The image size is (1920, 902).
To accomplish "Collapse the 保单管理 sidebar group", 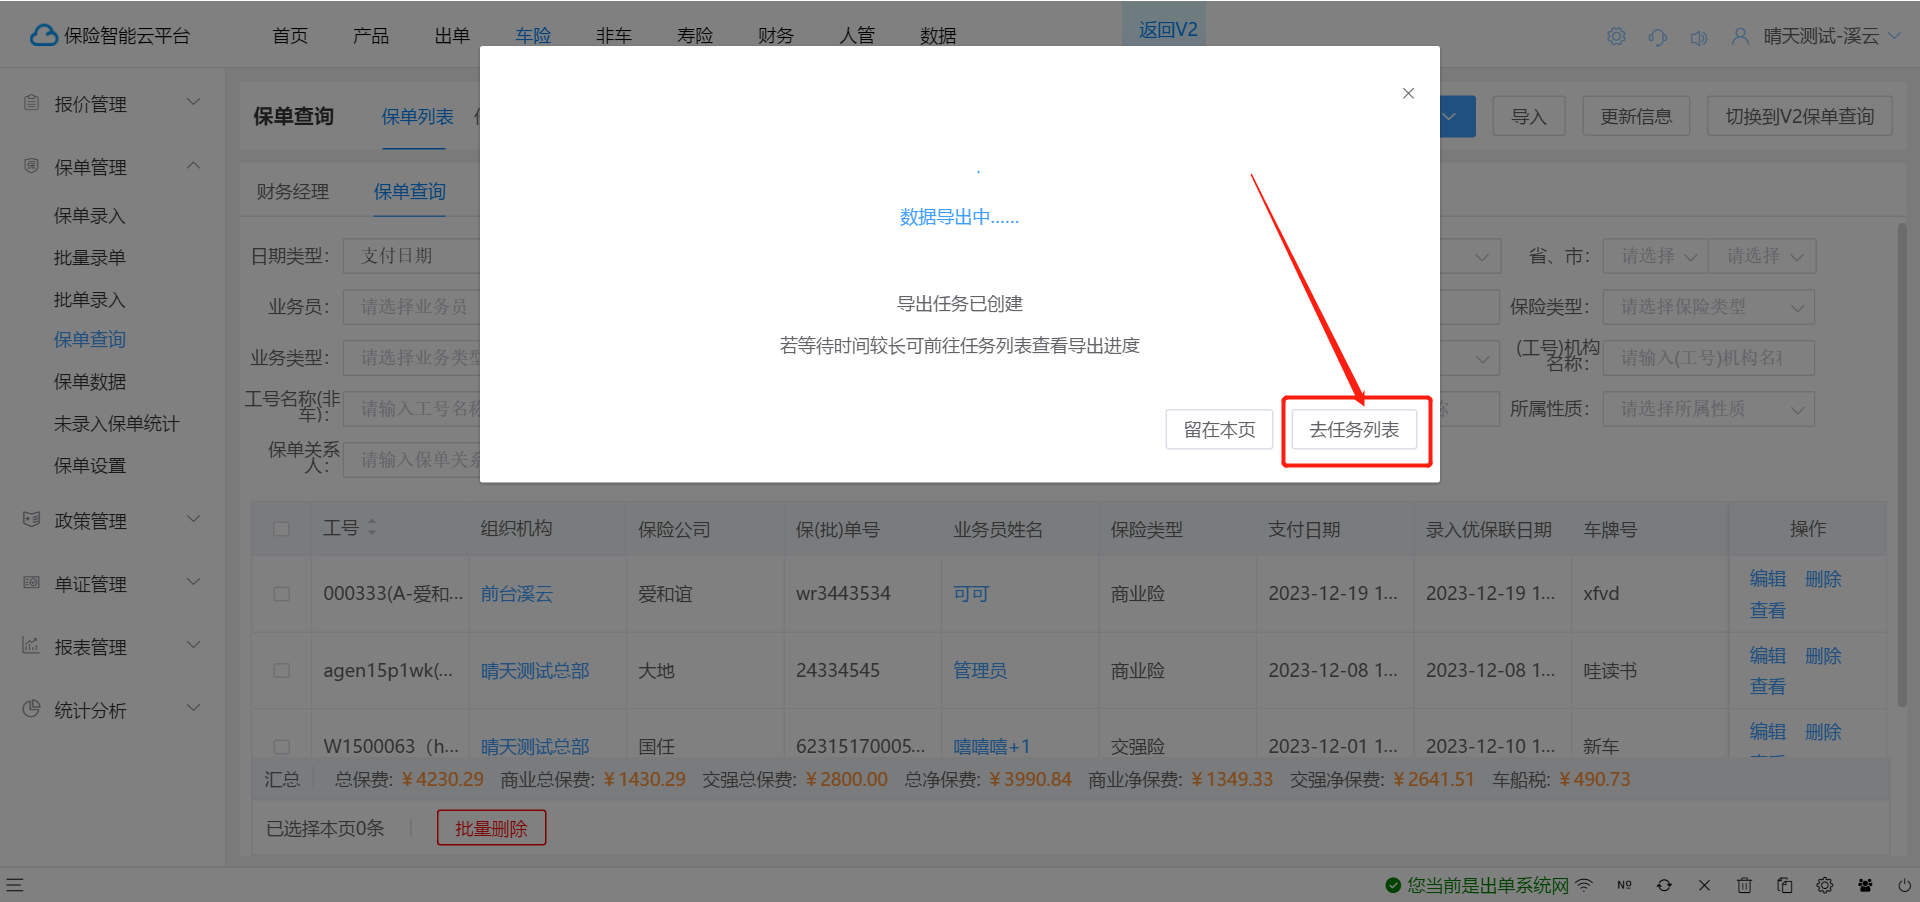I will [194, 165].
